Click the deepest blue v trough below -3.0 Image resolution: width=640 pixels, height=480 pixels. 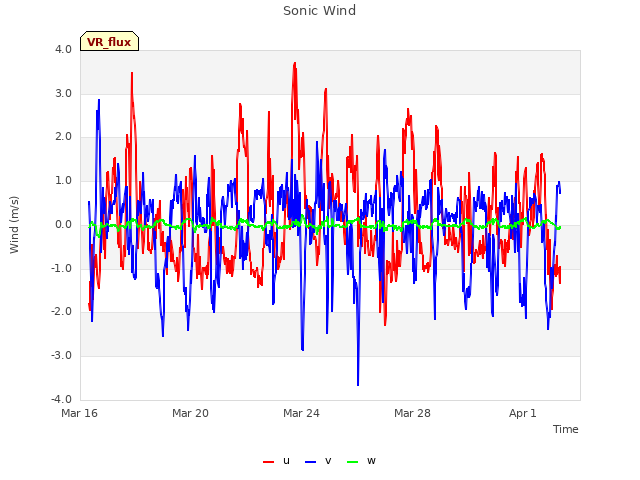[x=358, y=384]
